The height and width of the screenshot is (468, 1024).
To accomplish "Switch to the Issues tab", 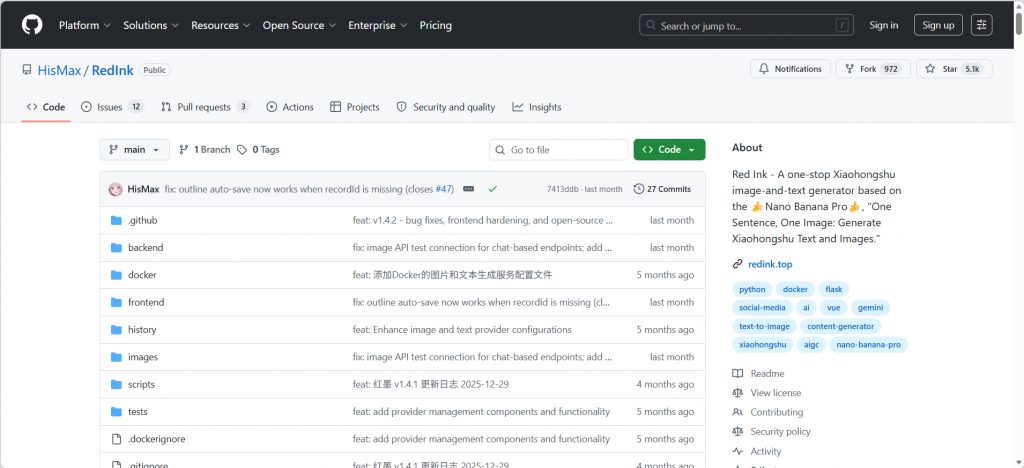I will [x=111, y=107].
